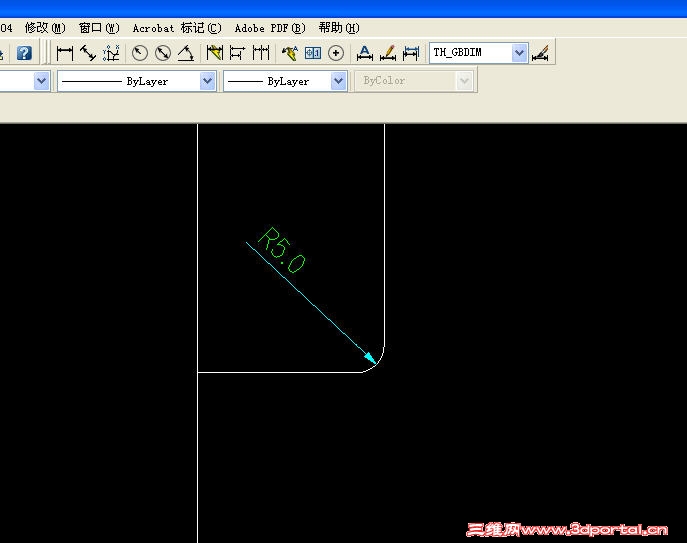Click the Help question mark icon
687x543 pixels.
[24, 53]
